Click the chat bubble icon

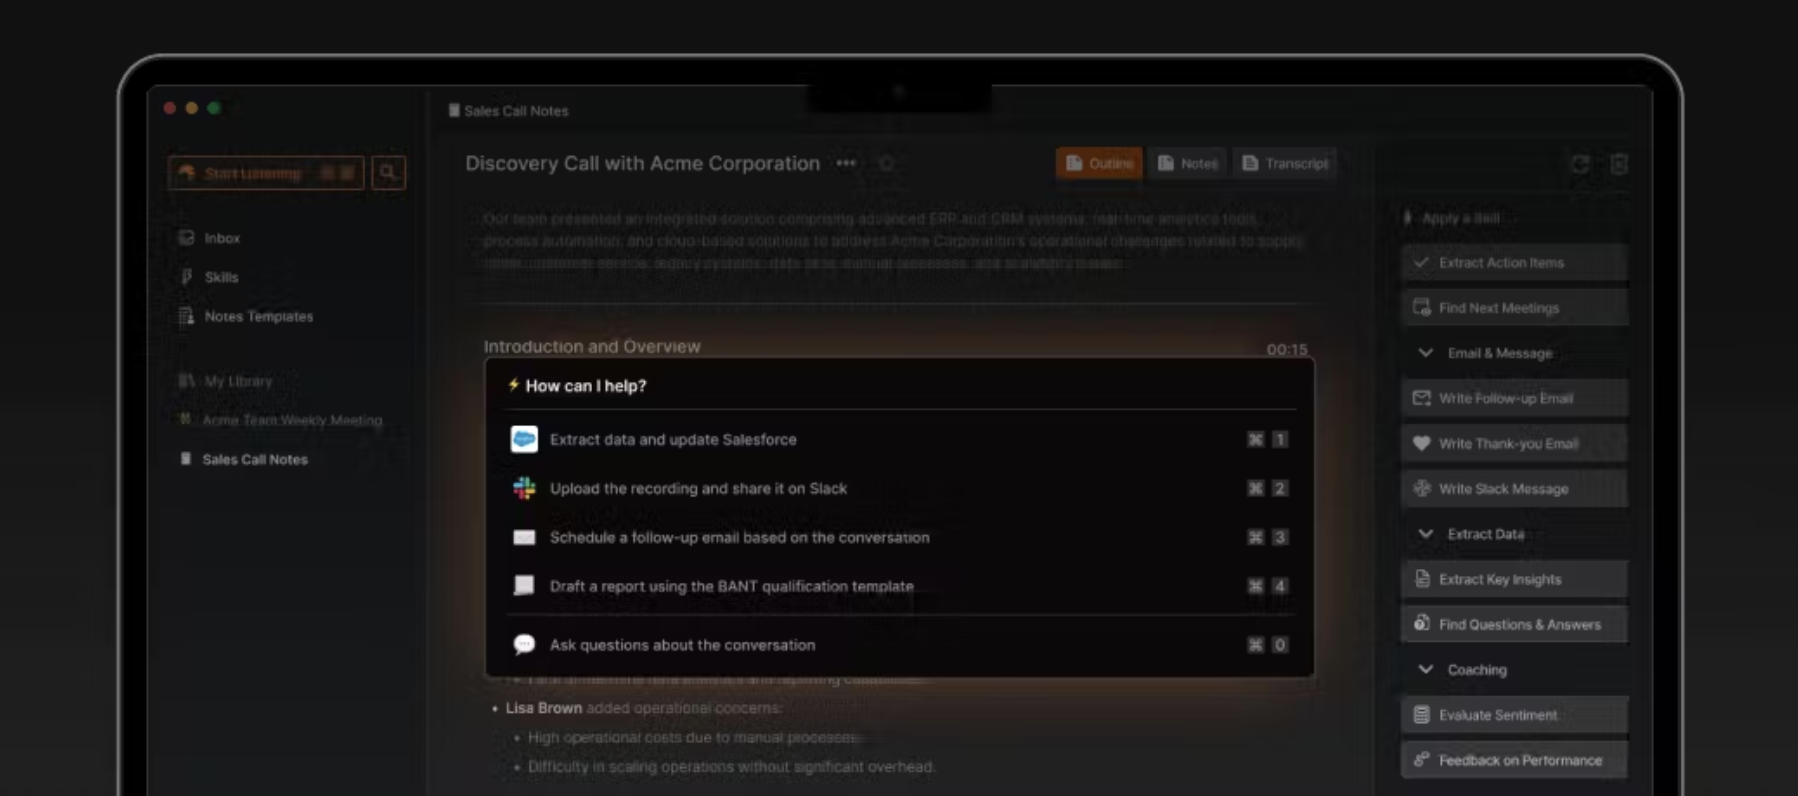click(524, 645)
